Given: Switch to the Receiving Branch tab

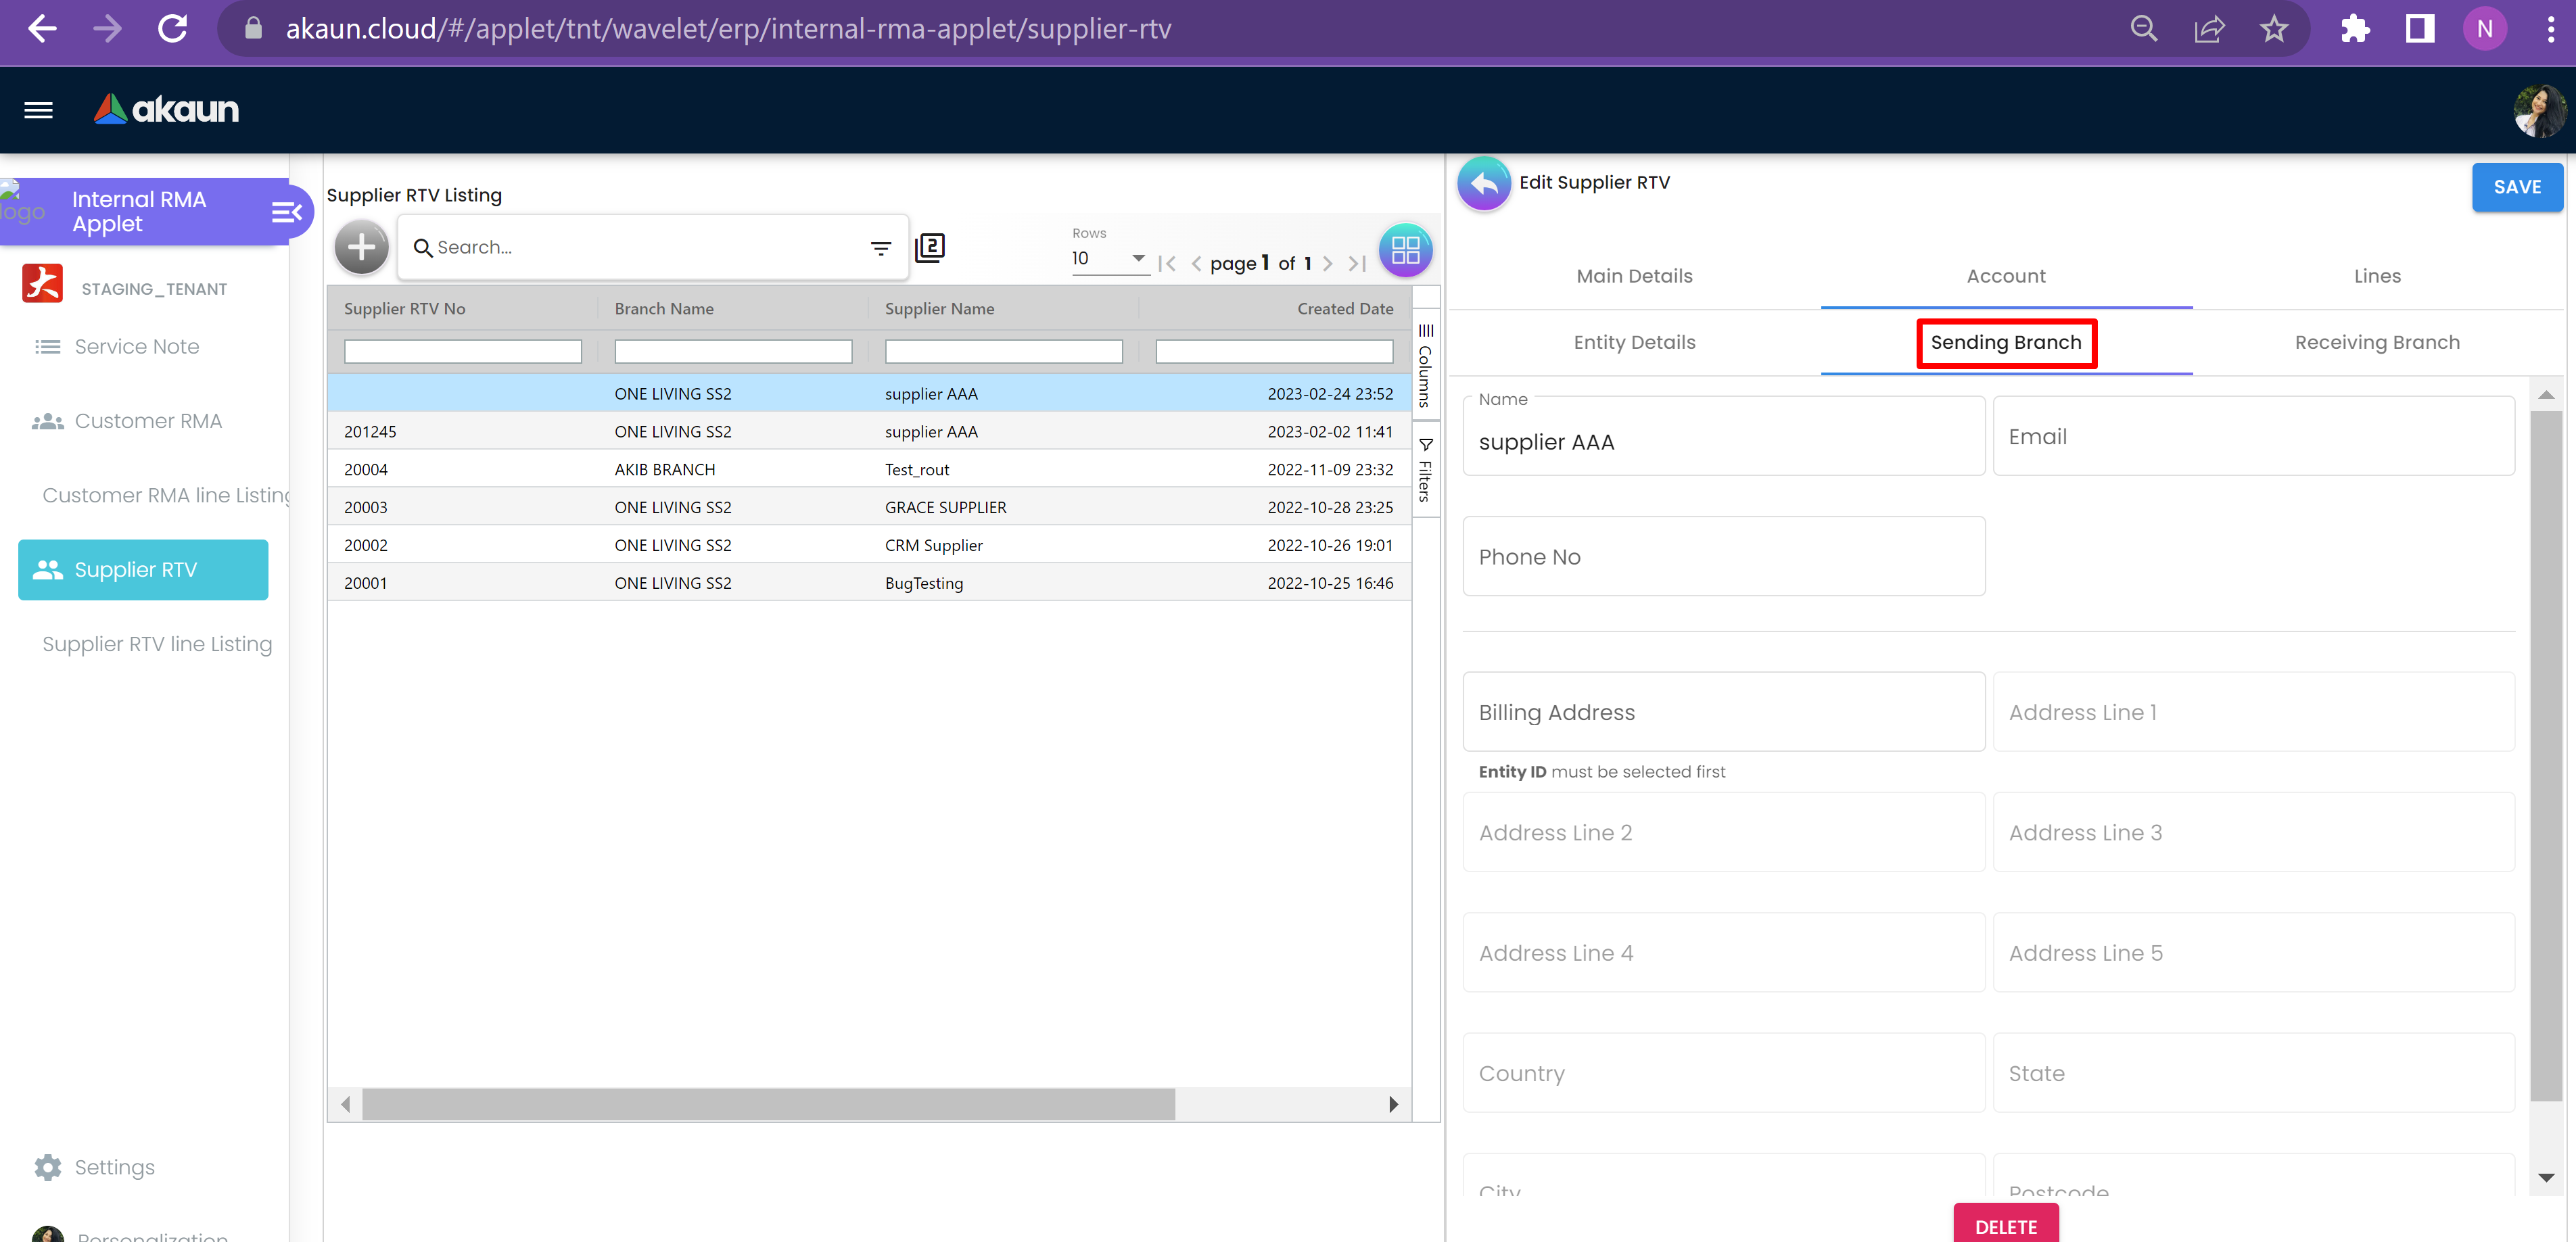Looking at the screenshot, I should (2376, 343).
